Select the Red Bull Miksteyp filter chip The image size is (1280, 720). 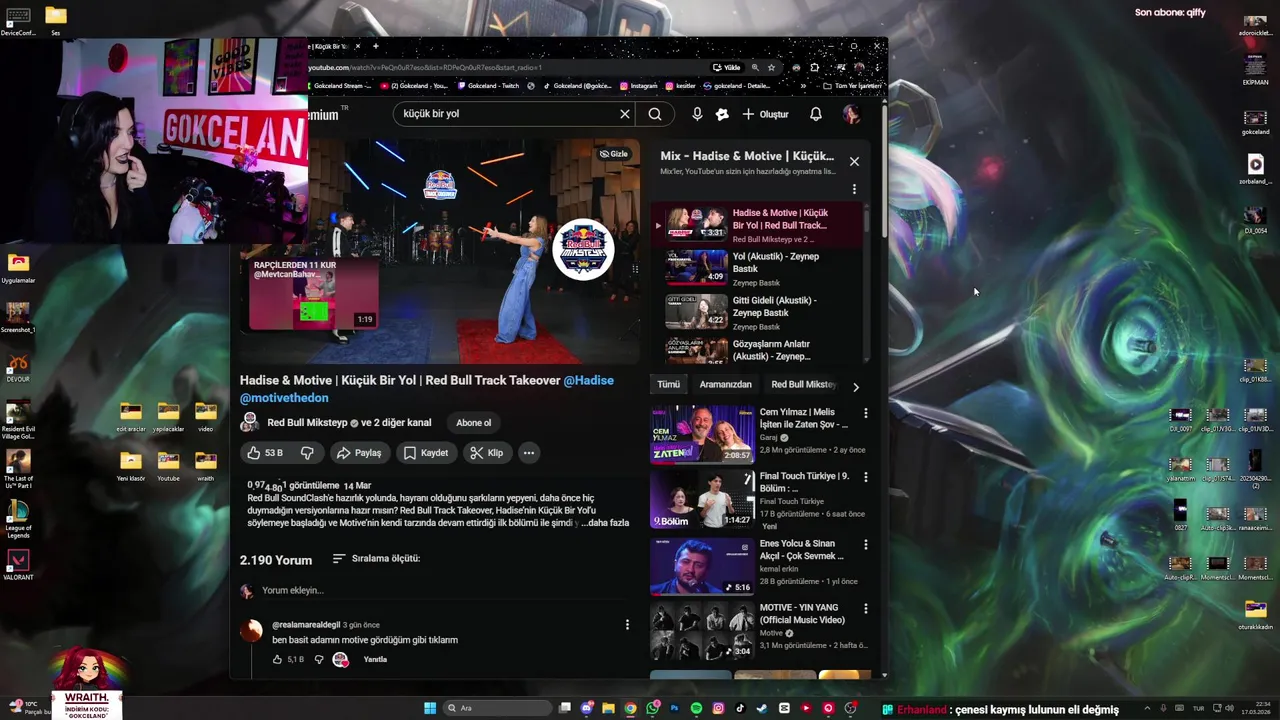[803, 384]
